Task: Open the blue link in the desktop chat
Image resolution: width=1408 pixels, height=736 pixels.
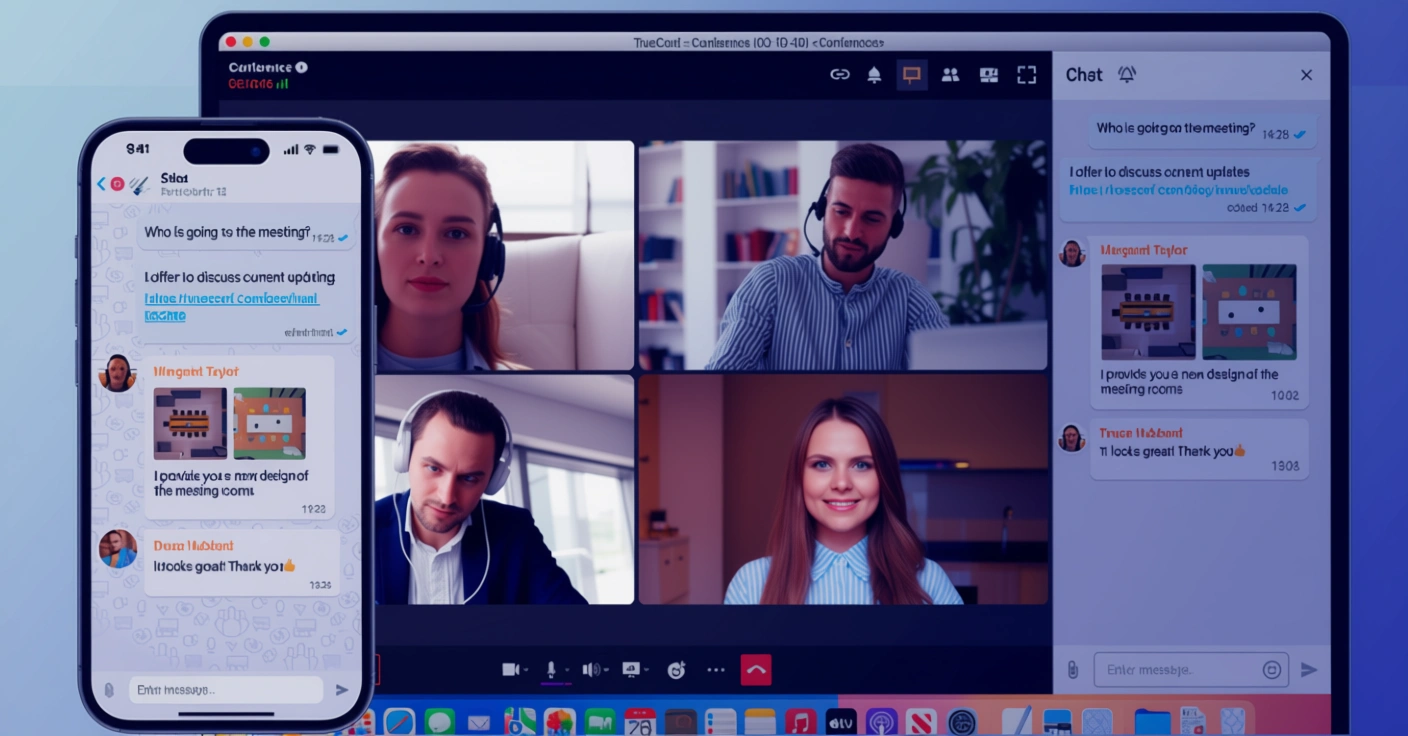Action: pyautogui.click(x=1178, y=190)
